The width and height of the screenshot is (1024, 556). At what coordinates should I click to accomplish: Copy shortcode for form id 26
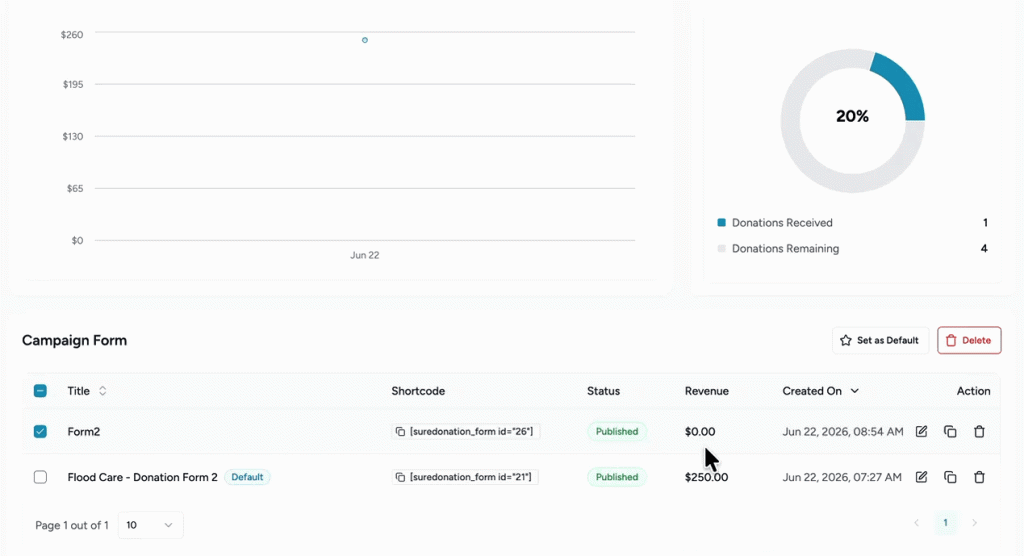pyautogui.click(x=400, y=432)
